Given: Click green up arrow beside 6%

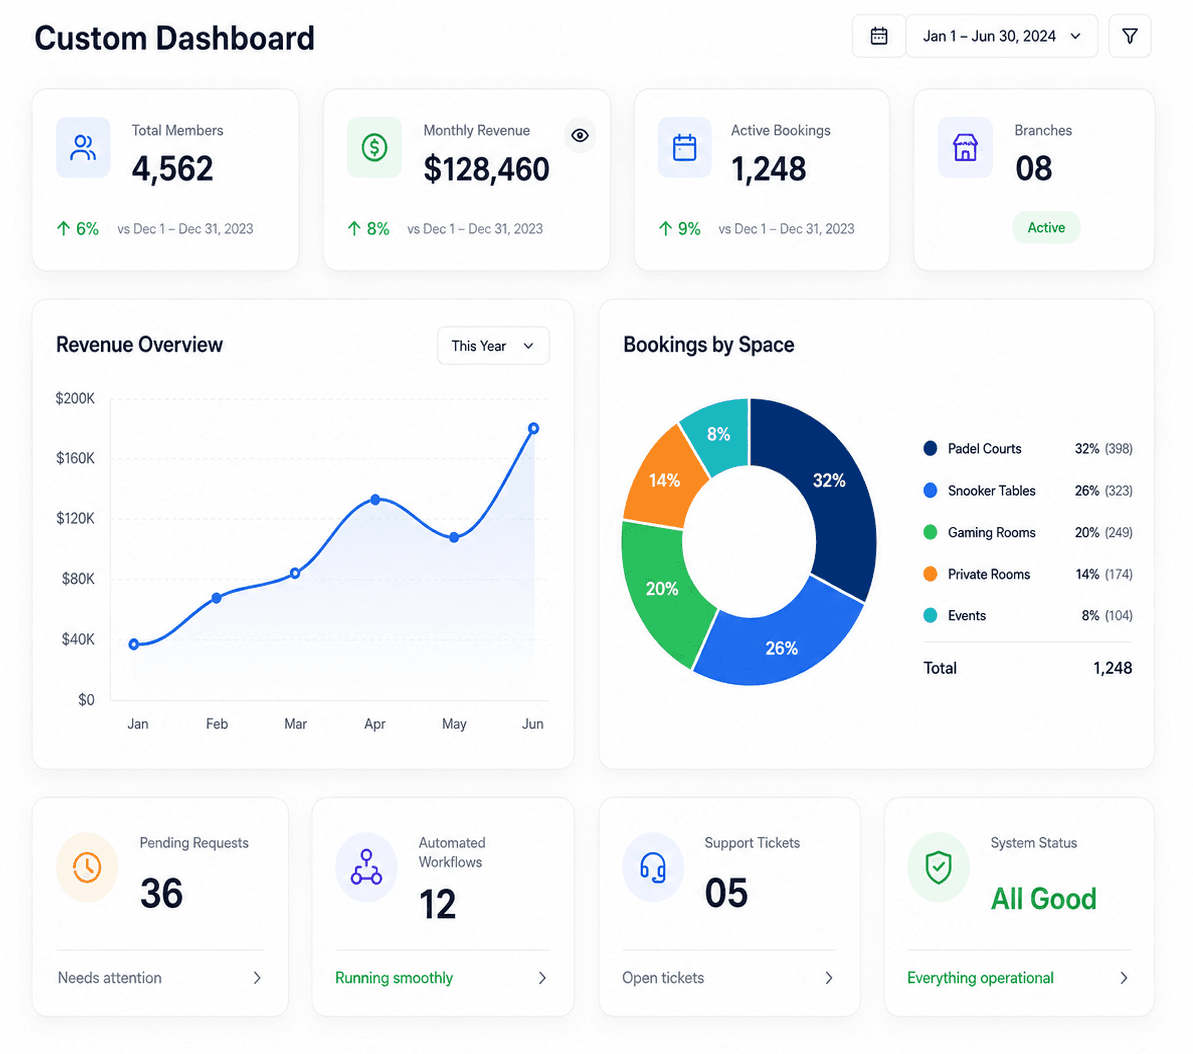Looking at the screenshot, I should 64,228.
